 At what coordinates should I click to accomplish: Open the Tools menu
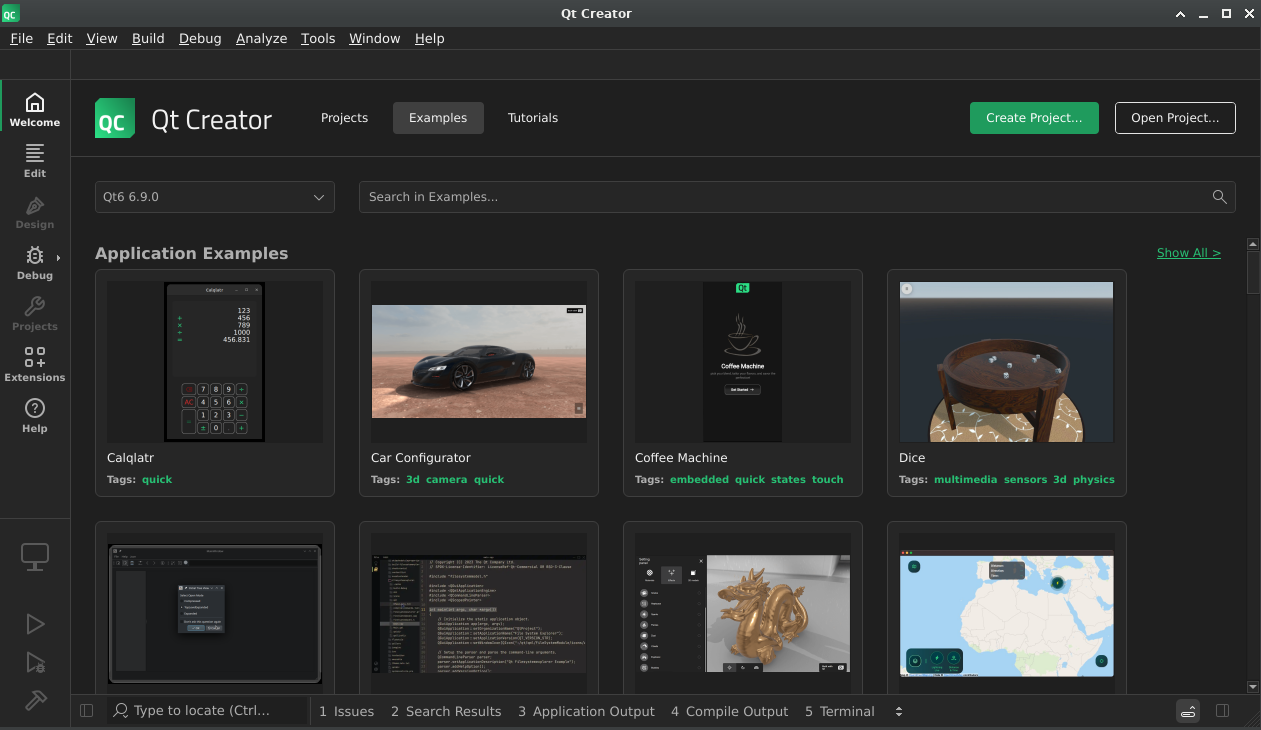point(318,38)
